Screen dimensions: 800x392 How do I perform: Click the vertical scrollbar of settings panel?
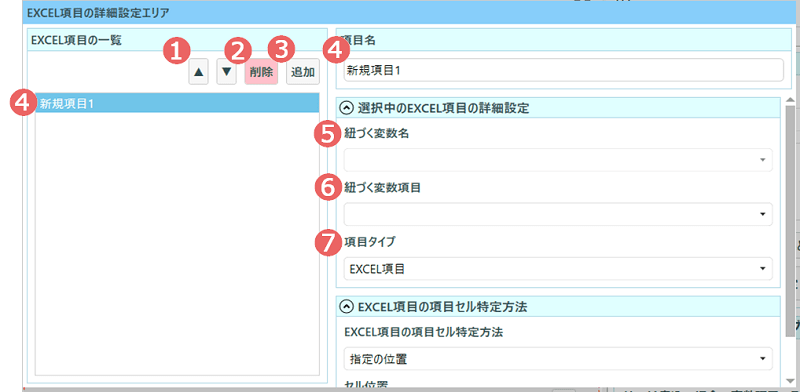click(790, 220)
